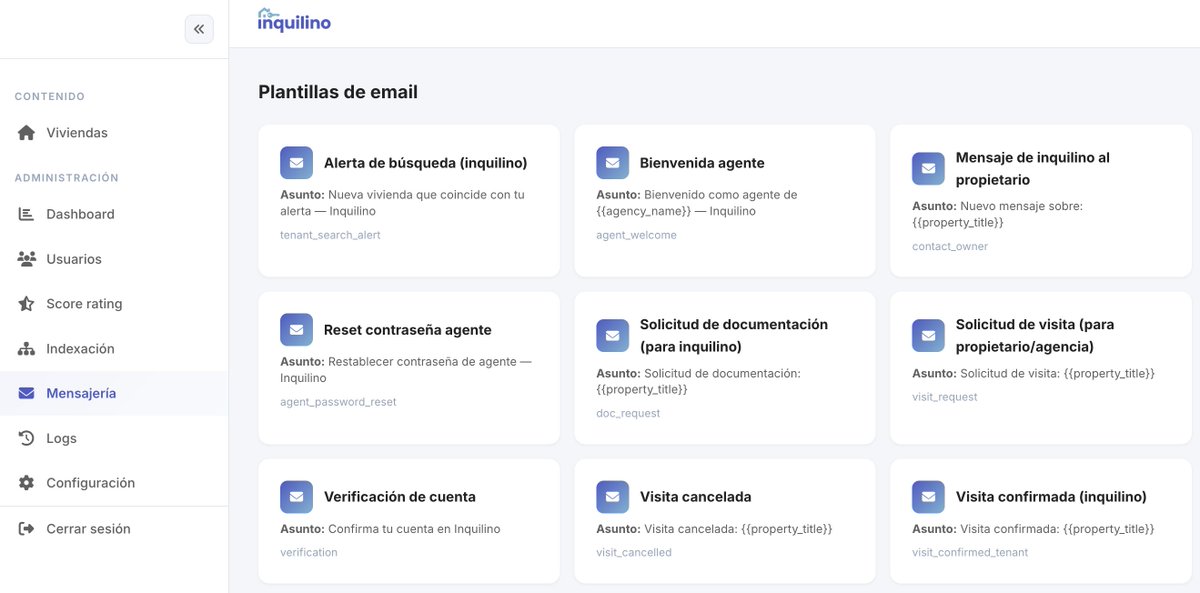Click Cerrar sesión to log out
The height and width of the screenshot is (593, 1200).
point(87,528)
